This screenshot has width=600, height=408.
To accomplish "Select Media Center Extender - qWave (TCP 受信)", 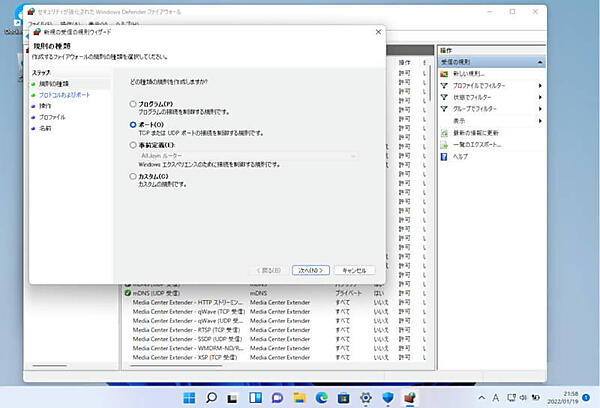I will tap(276, 312).
